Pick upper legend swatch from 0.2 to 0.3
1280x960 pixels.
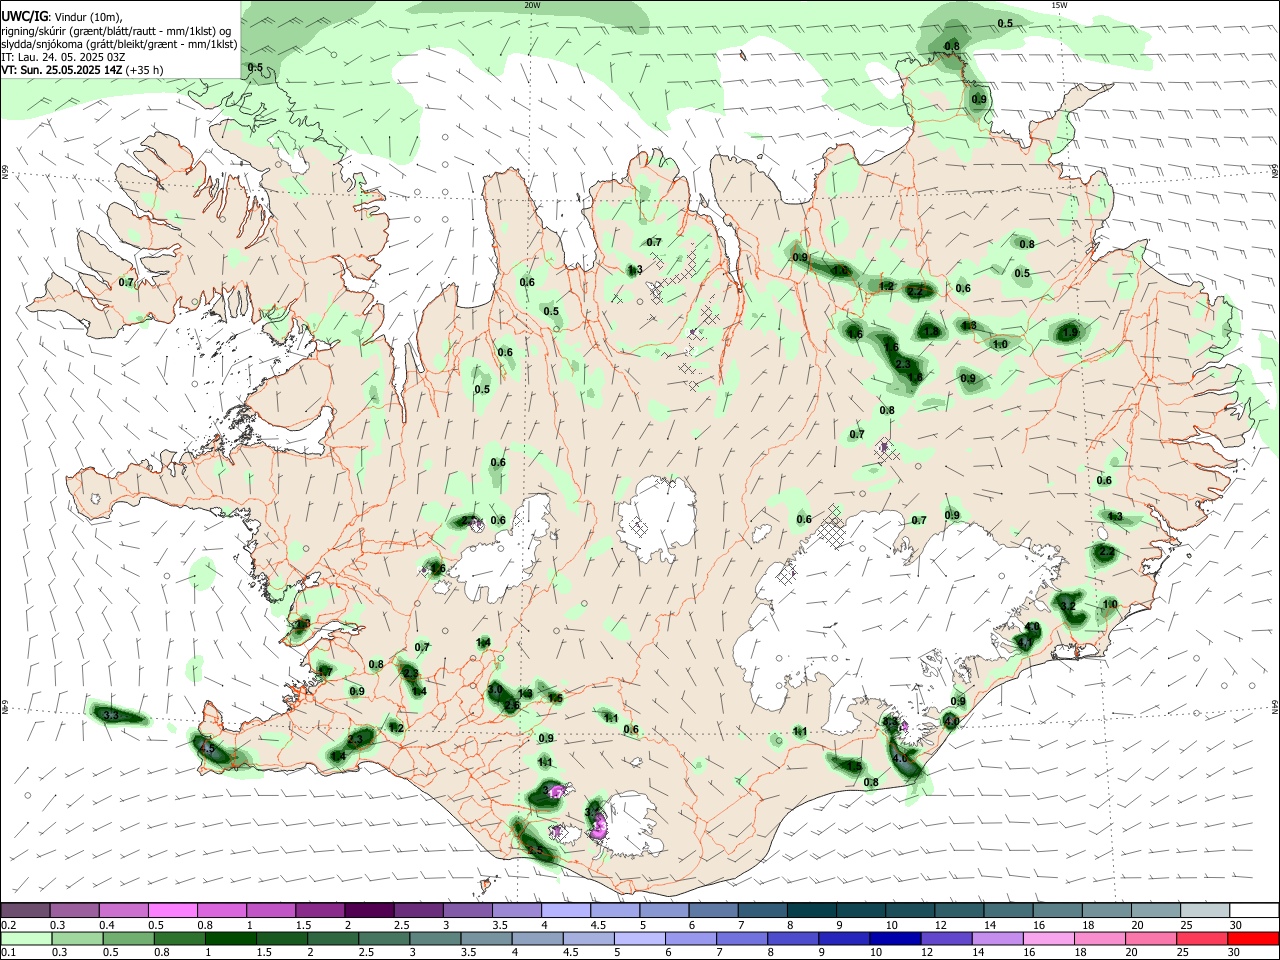[25, 911]
